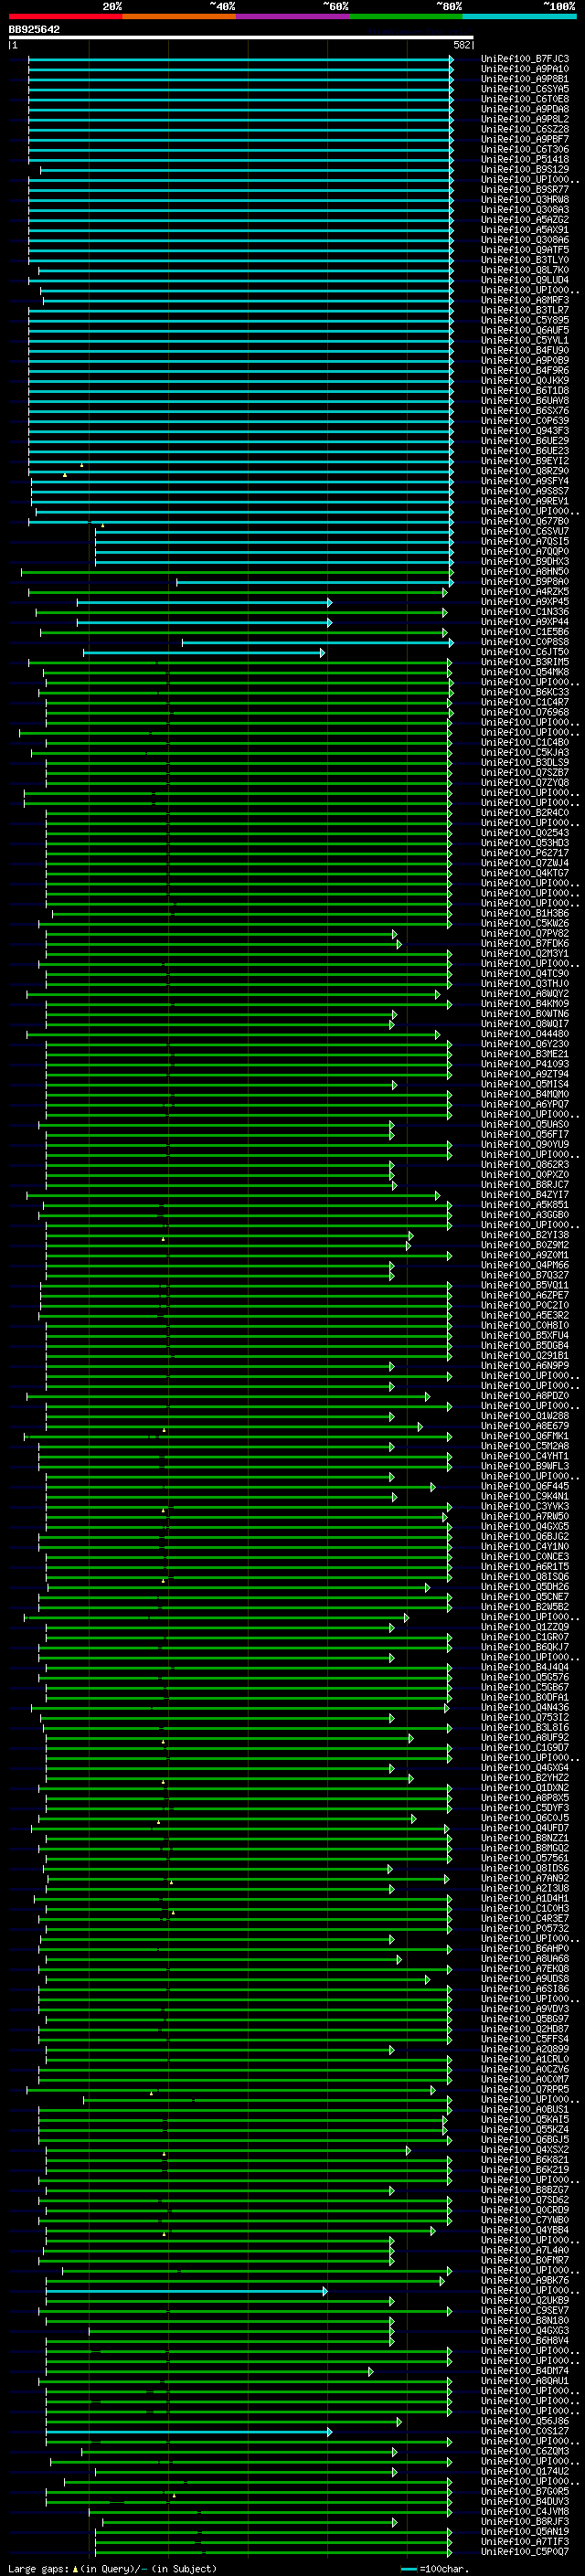
Task: Select label UniRef100_C6SZ28
Action: click(x=525, y=129)
